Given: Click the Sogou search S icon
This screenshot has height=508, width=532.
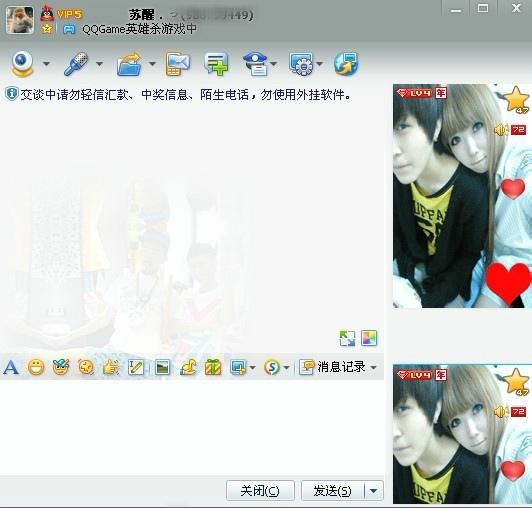Looking at the screenshot, I should click(272, 367).
